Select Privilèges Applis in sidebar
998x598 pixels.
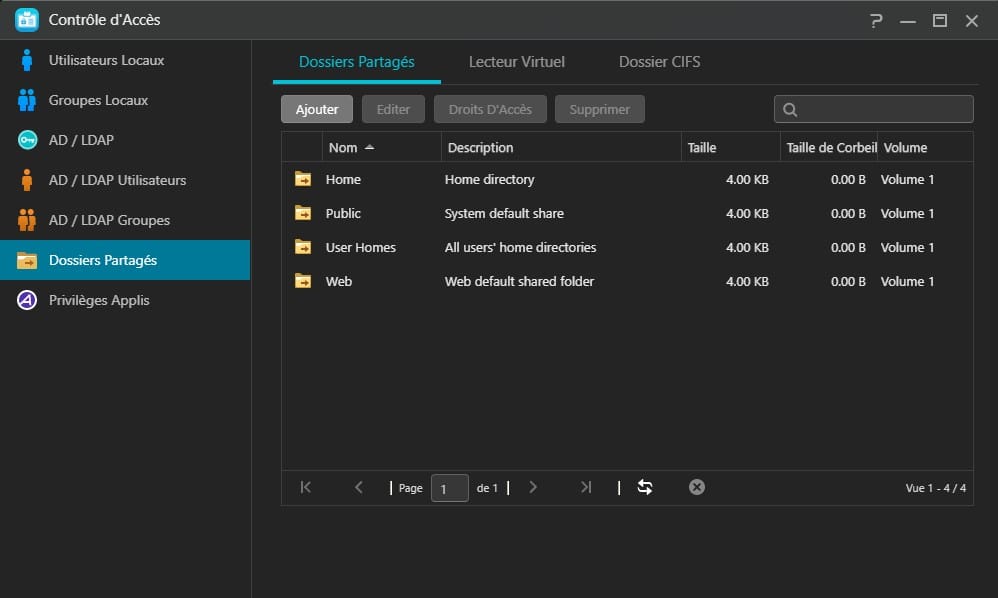99,300
